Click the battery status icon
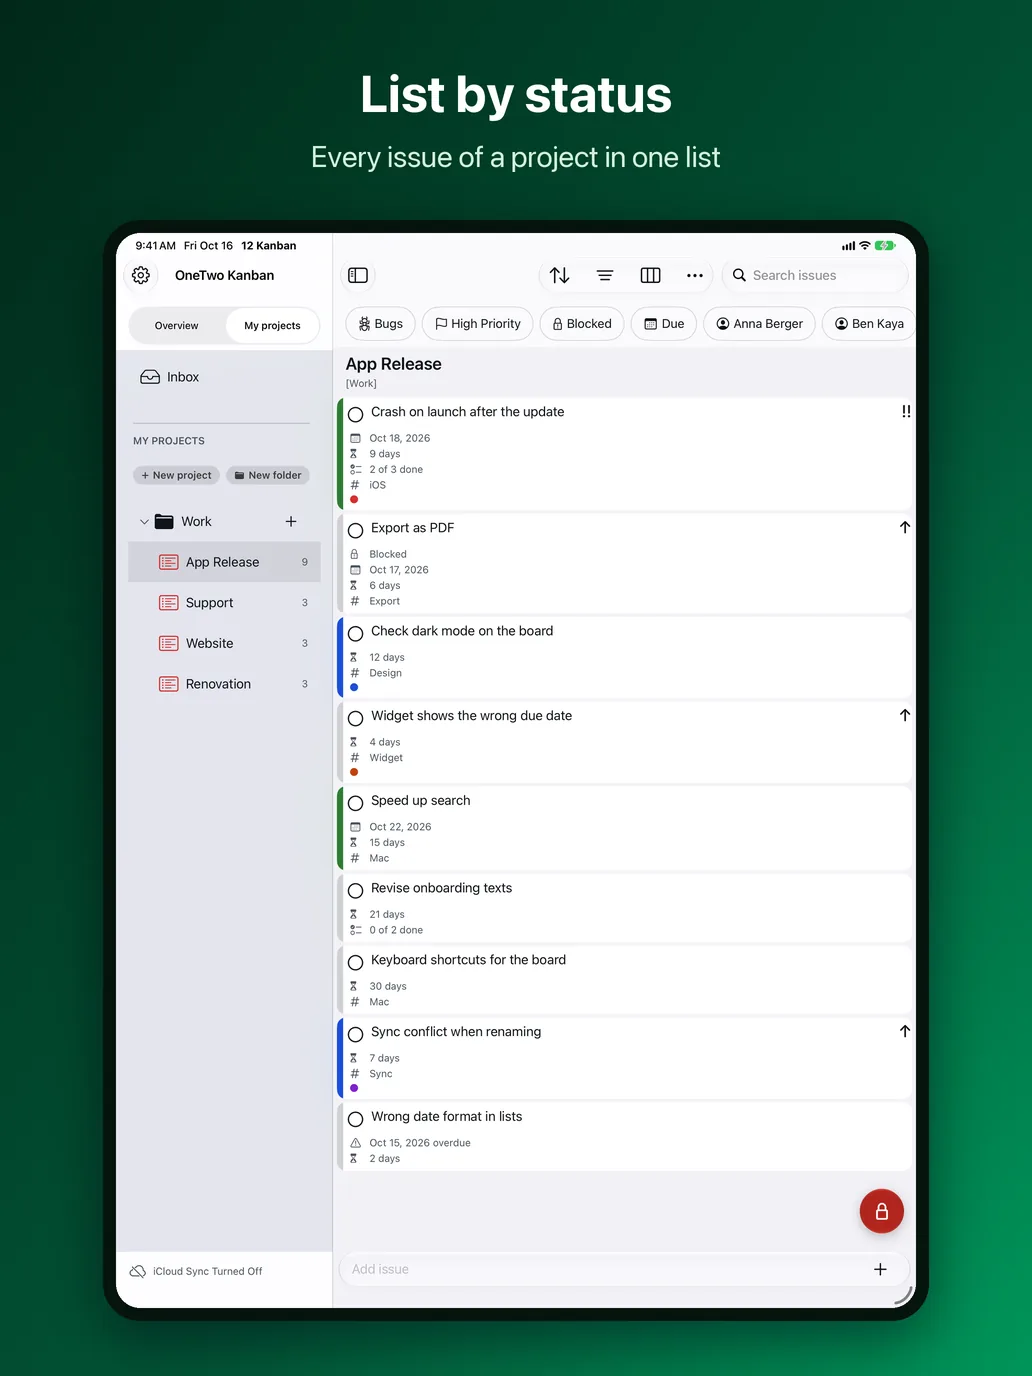Viewport: 1032px width, 1376px height. 885,245
